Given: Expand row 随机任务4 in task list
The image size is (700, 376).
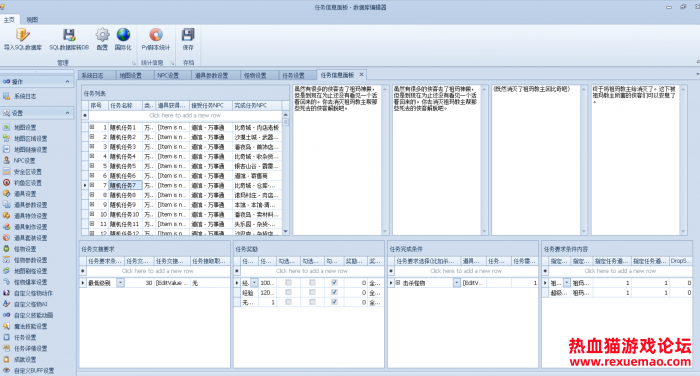Looking at the screenshot, I should [92, 156].
